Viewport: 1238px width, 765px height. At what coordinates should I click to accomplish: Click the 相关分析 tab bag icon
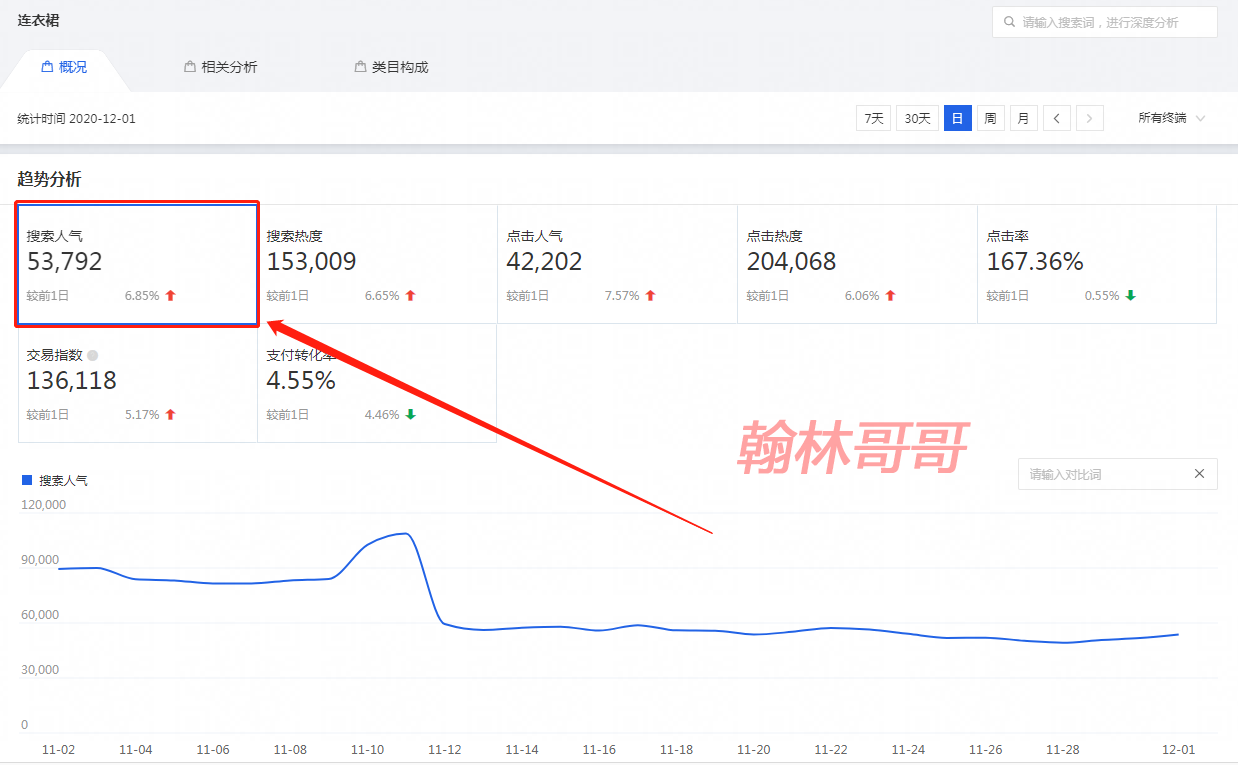pos(190,67)
